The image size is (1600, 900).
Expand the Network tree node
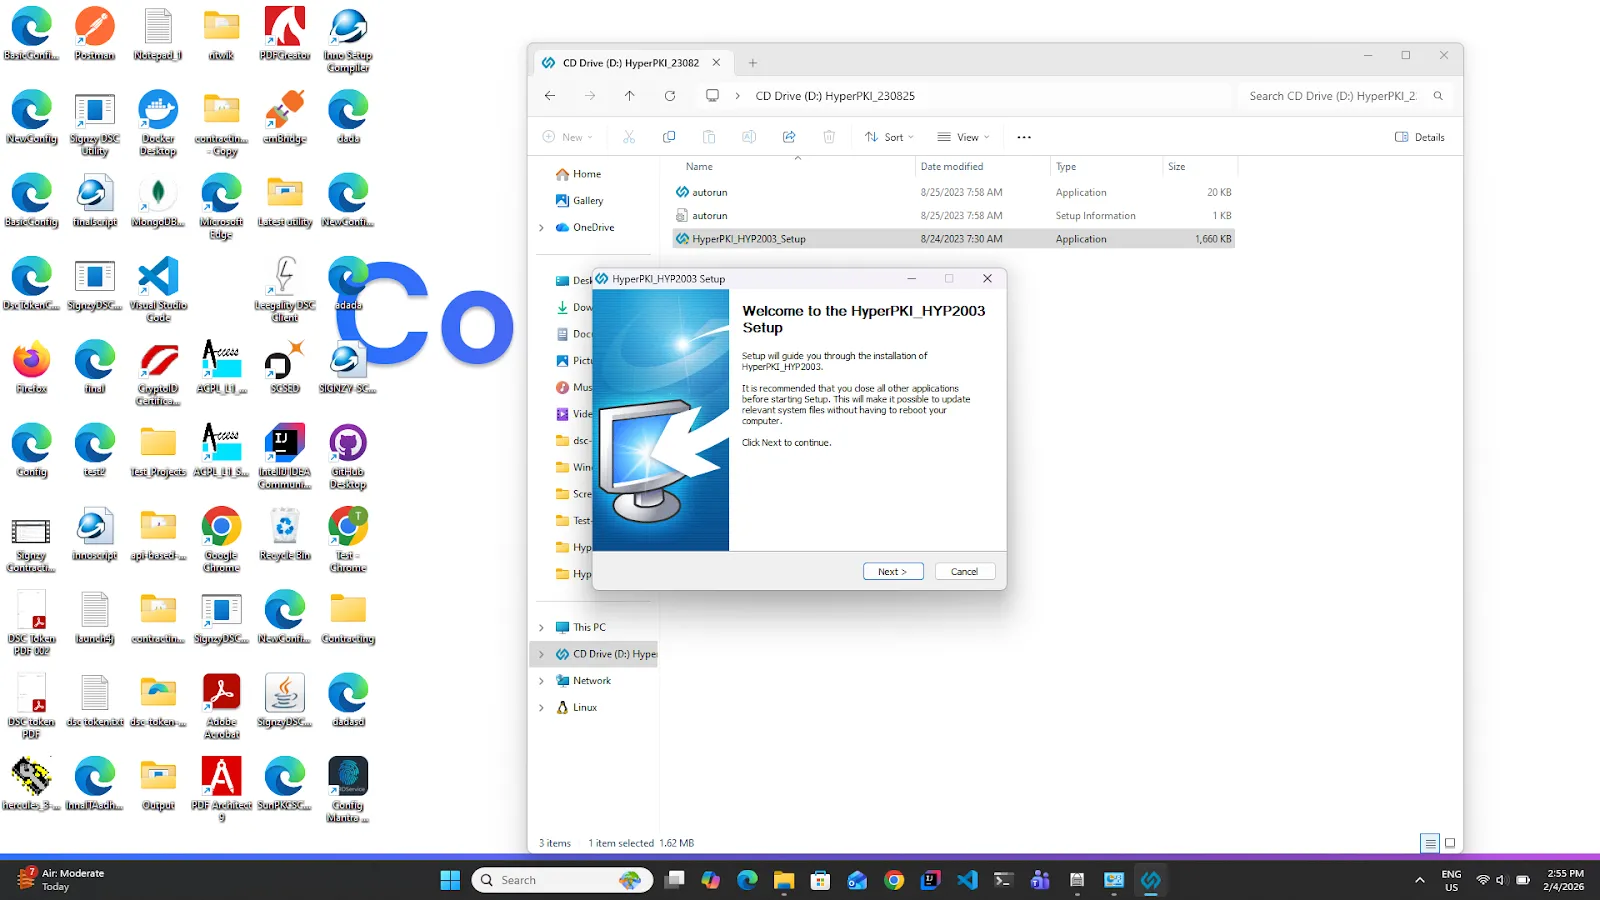coord(542,681)
